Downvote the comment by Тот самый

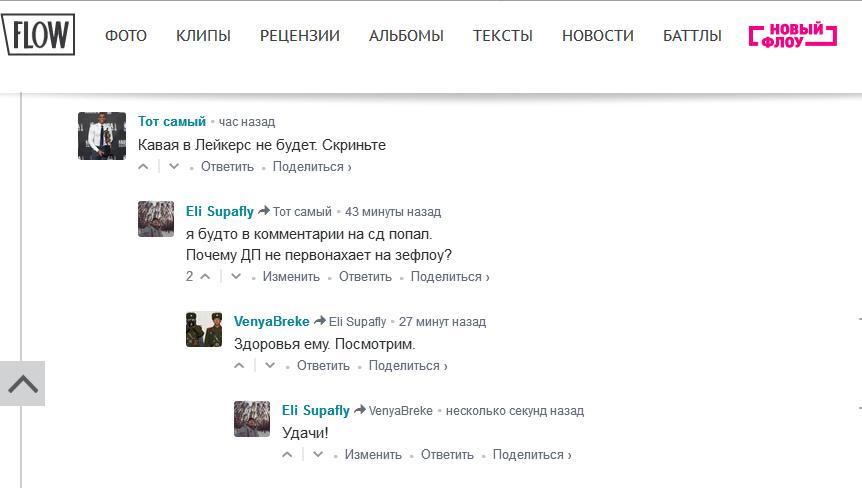pyautogui.click(x=174, y=167)
